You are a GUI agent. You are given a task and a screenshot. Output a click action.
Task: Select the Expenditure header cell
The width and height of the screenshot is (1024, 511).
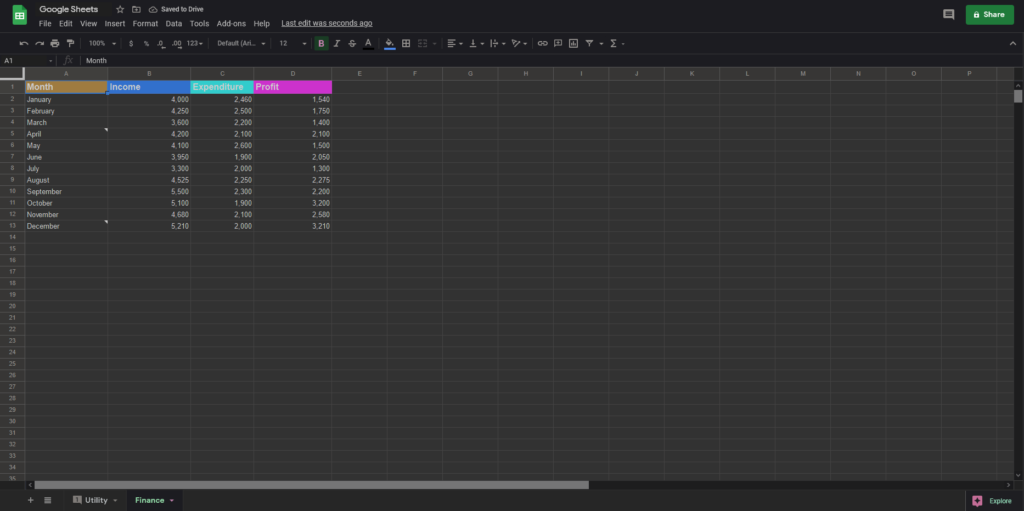[x=222, y=87]
